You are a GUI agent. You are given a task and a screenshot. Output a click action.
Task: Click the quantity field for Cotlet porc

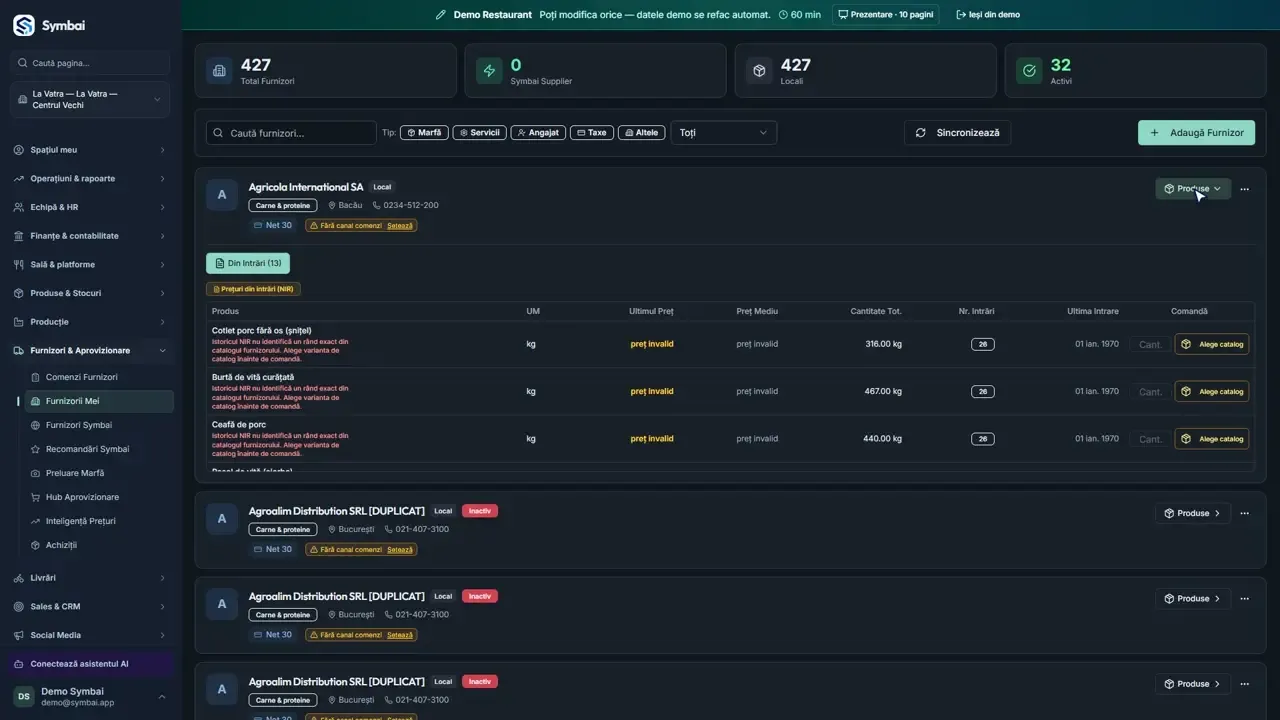1150,344
